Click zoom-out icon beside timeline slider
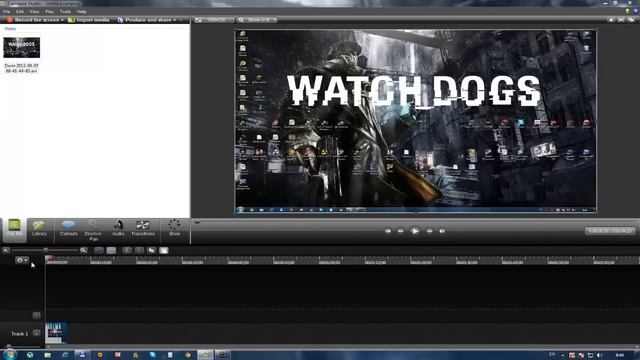Screen dimensions: 640x360 click(6, 250)
